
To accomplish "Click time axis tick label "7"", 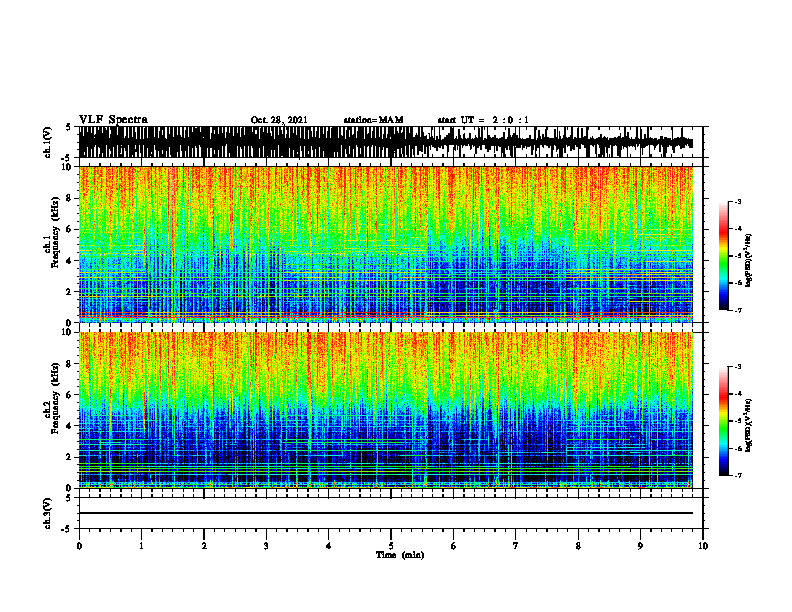I will pos(516,546).
